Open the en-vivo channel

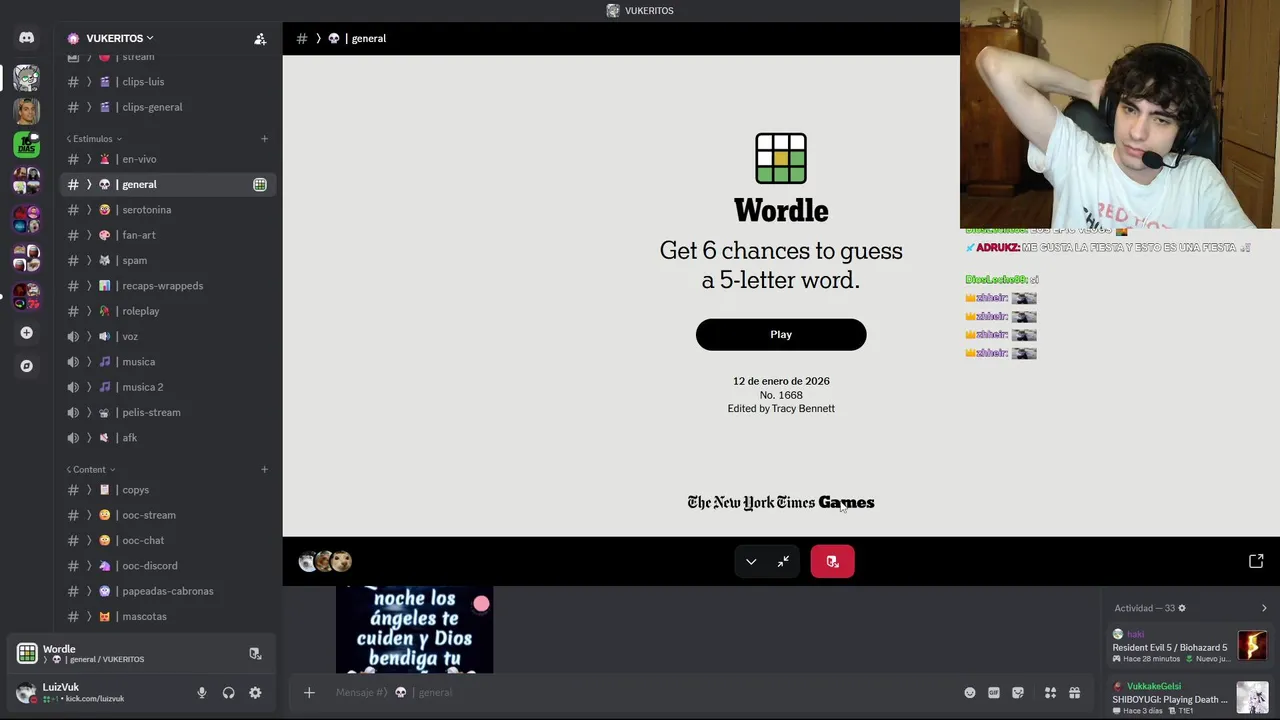click(x=166, y=160)
